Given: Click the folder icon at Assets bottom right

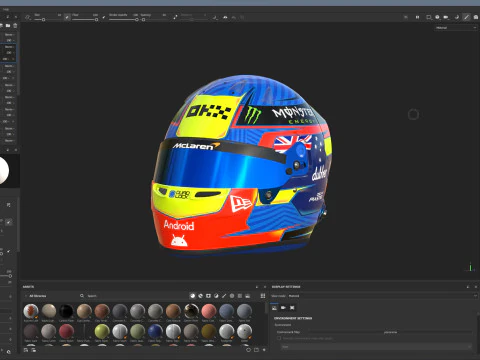Looking at the screenshot, I should (256, 350).
